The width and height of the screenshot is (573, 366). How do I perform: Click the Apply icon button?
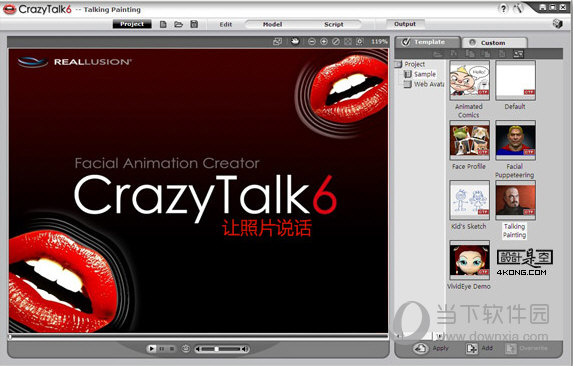(x=421, y=348)
